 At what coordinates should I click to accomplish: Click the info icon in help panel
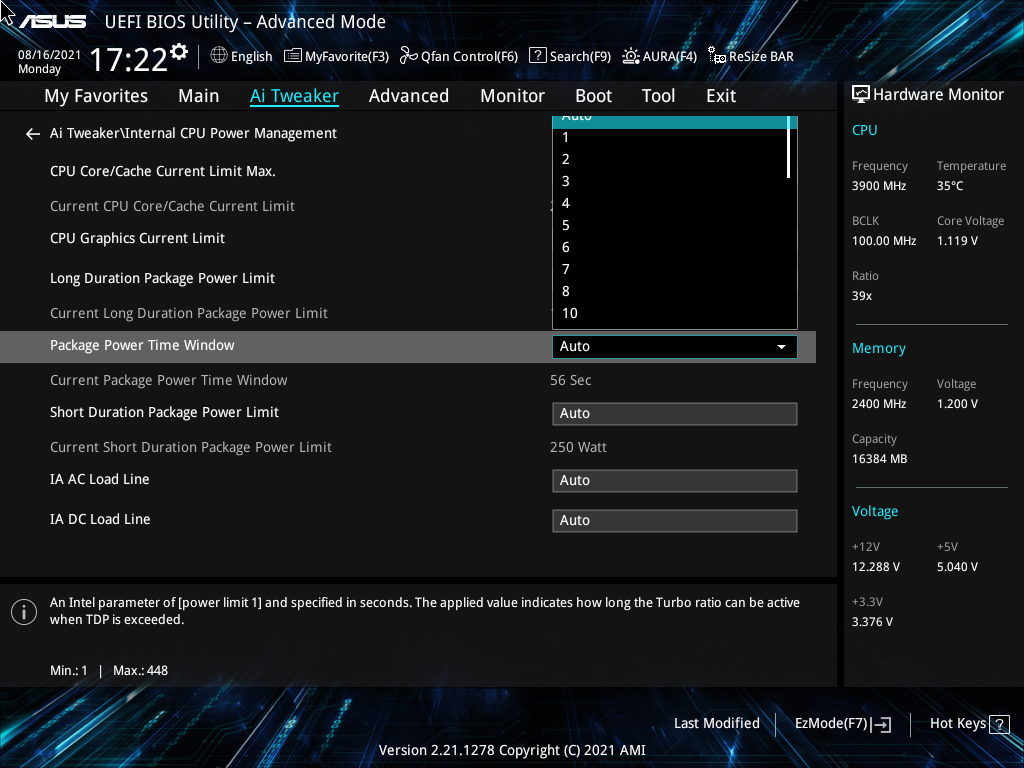coord(24,612)
